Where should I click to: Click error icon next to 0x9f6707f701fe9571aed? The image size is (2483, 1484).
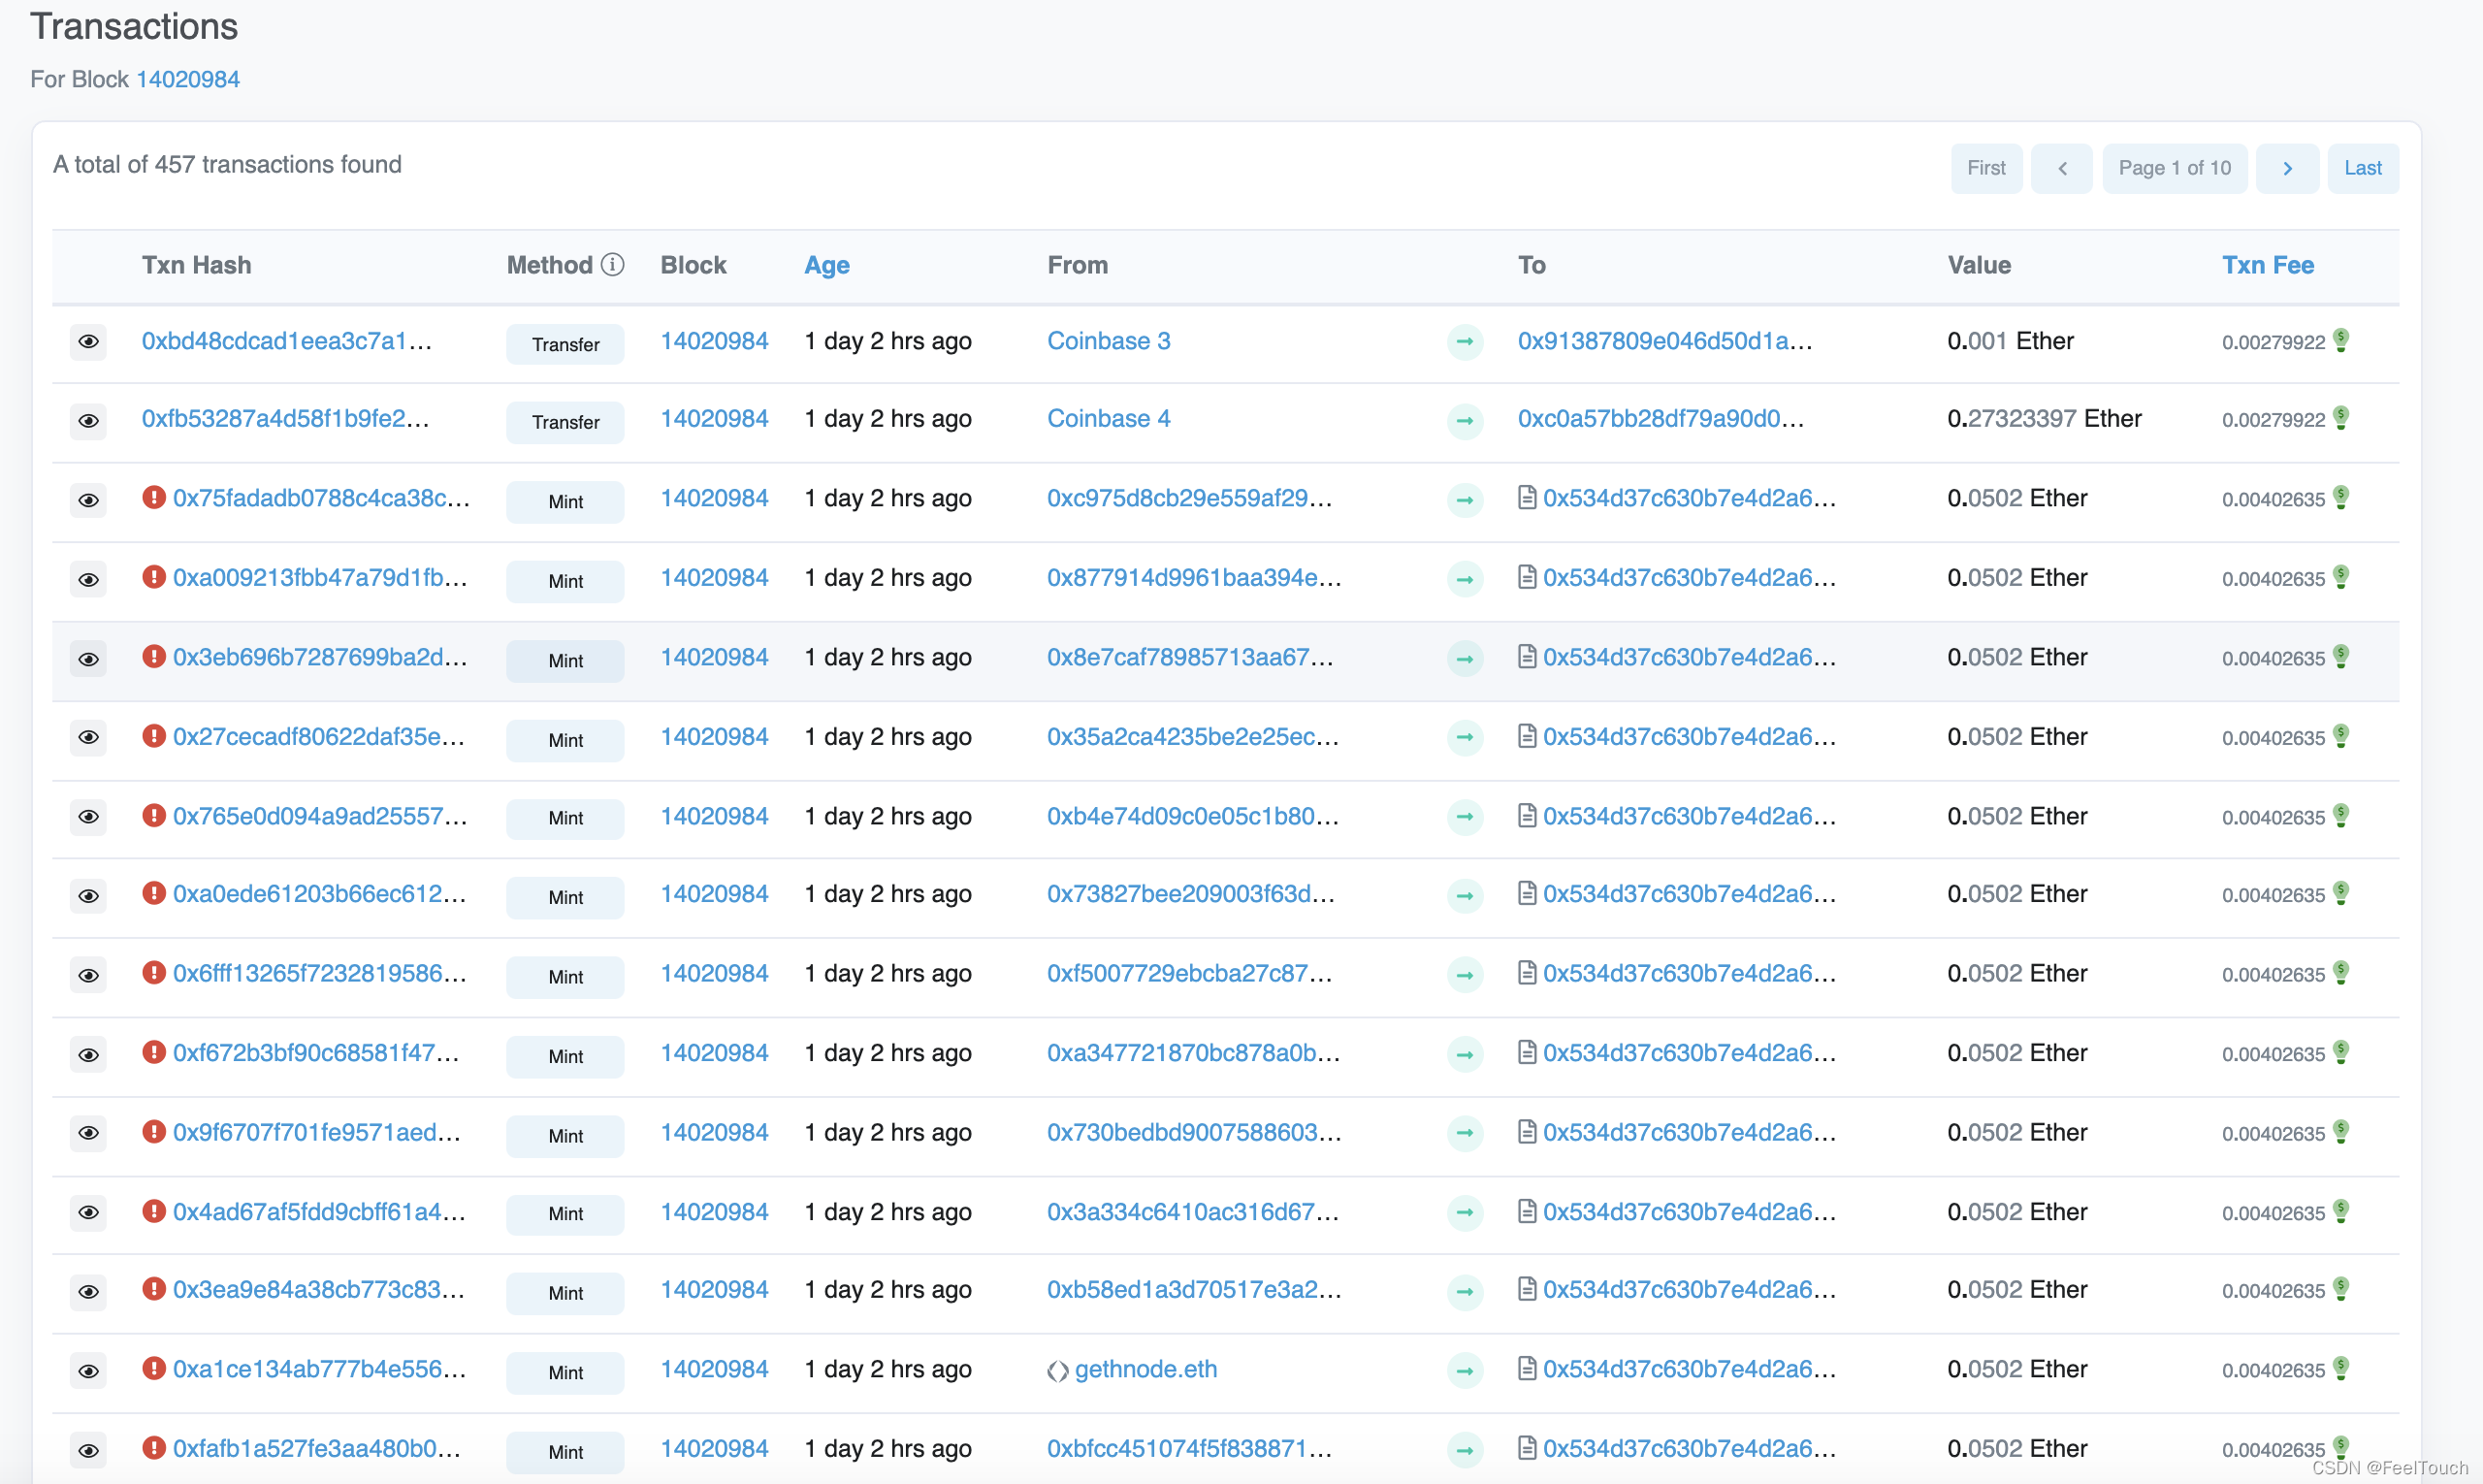point(153,1131)
